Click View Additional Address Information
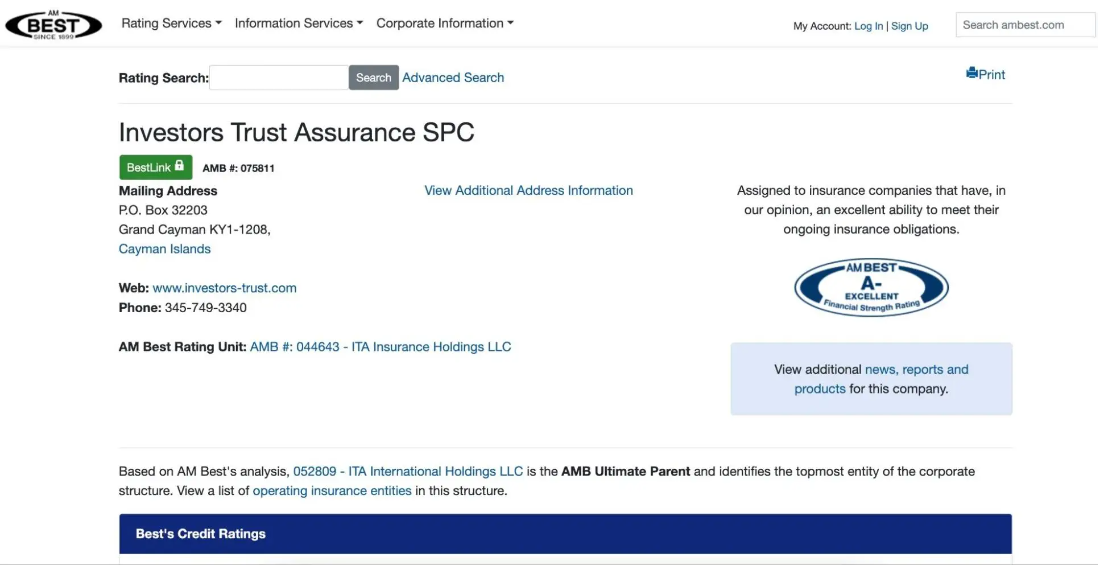 (528, 191)
